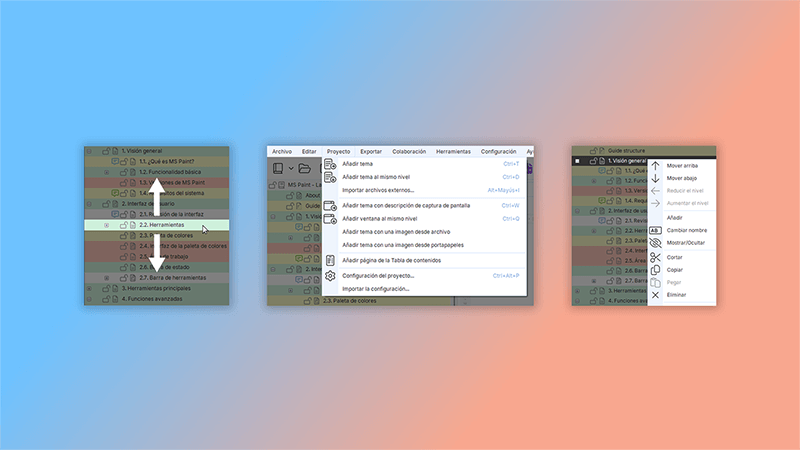Click the X icon next to Eliminar

coord(656,295)
